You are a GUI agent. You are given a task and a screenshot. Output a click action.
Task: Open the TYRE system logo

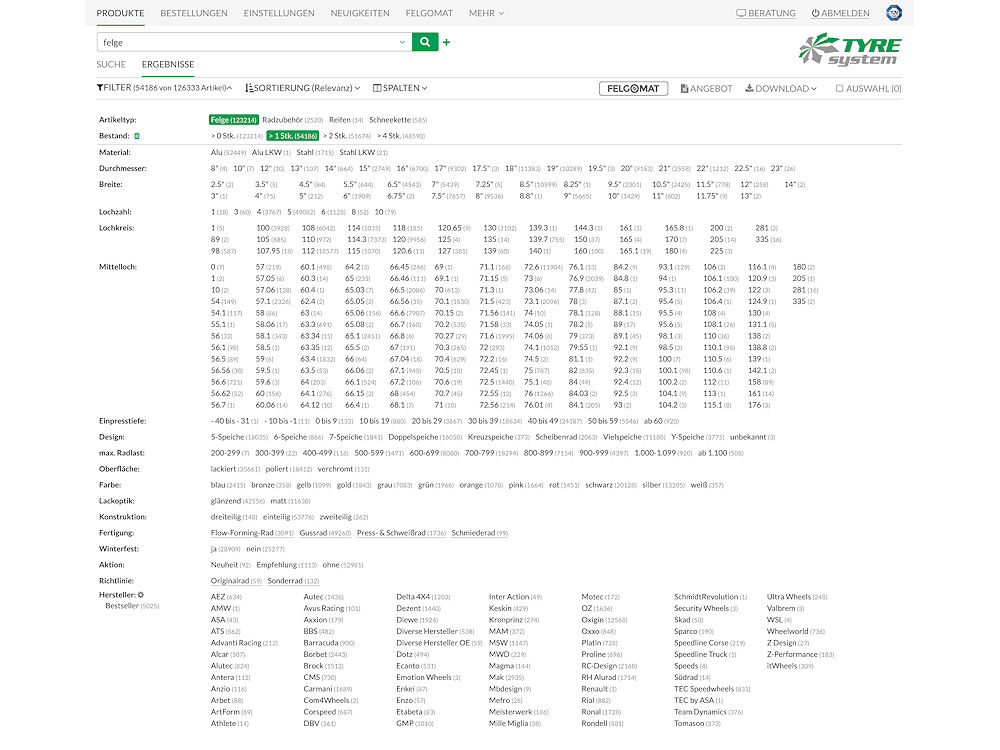849,49
